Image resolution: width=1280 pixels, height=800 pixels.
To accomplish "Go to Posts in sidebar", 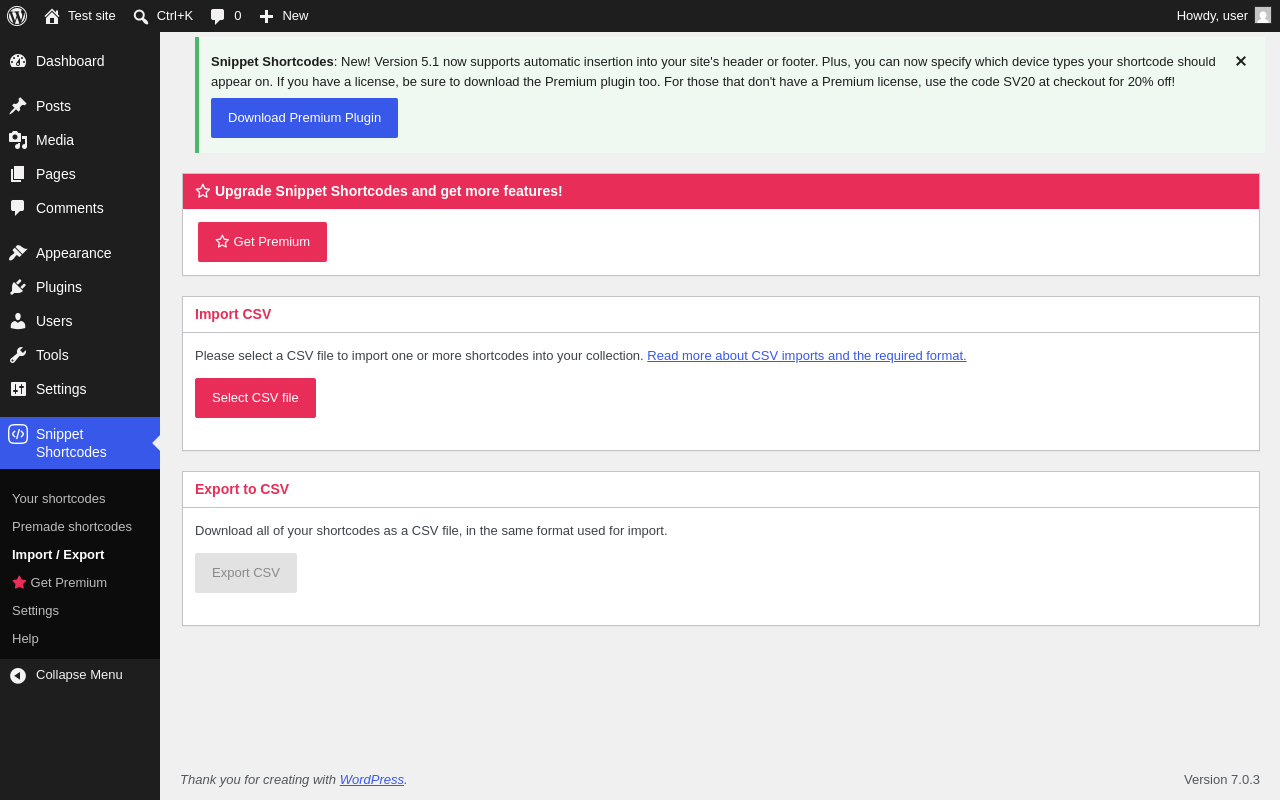I will 80,106.
